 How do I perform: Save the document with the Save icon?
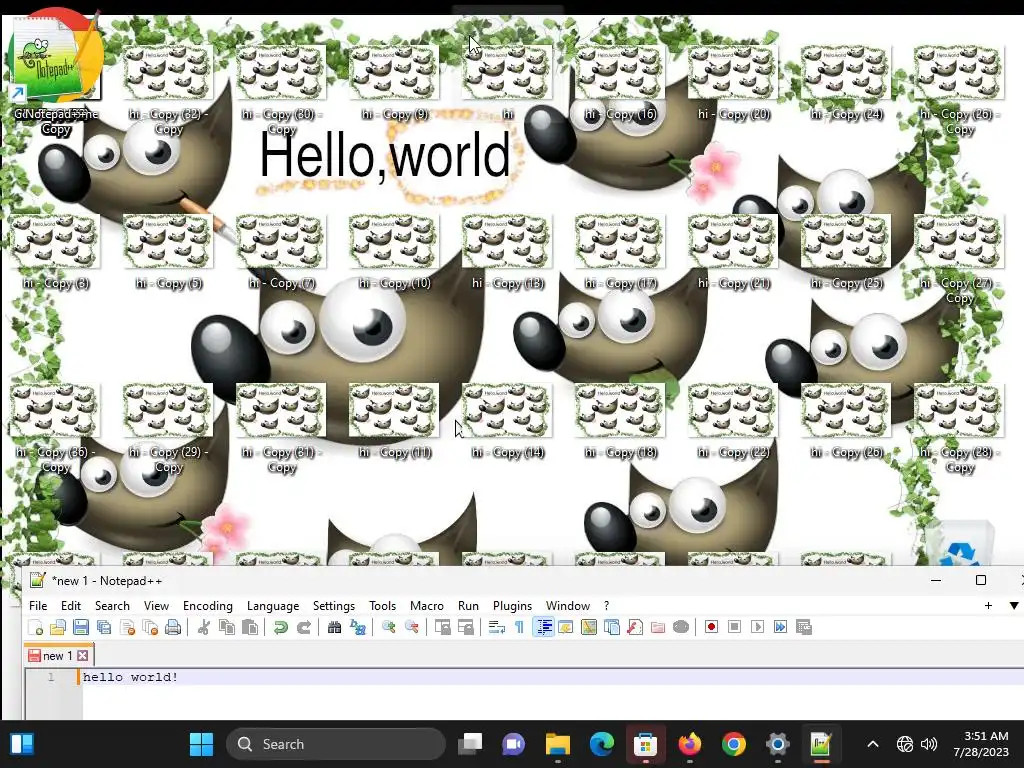pos(80,628)
